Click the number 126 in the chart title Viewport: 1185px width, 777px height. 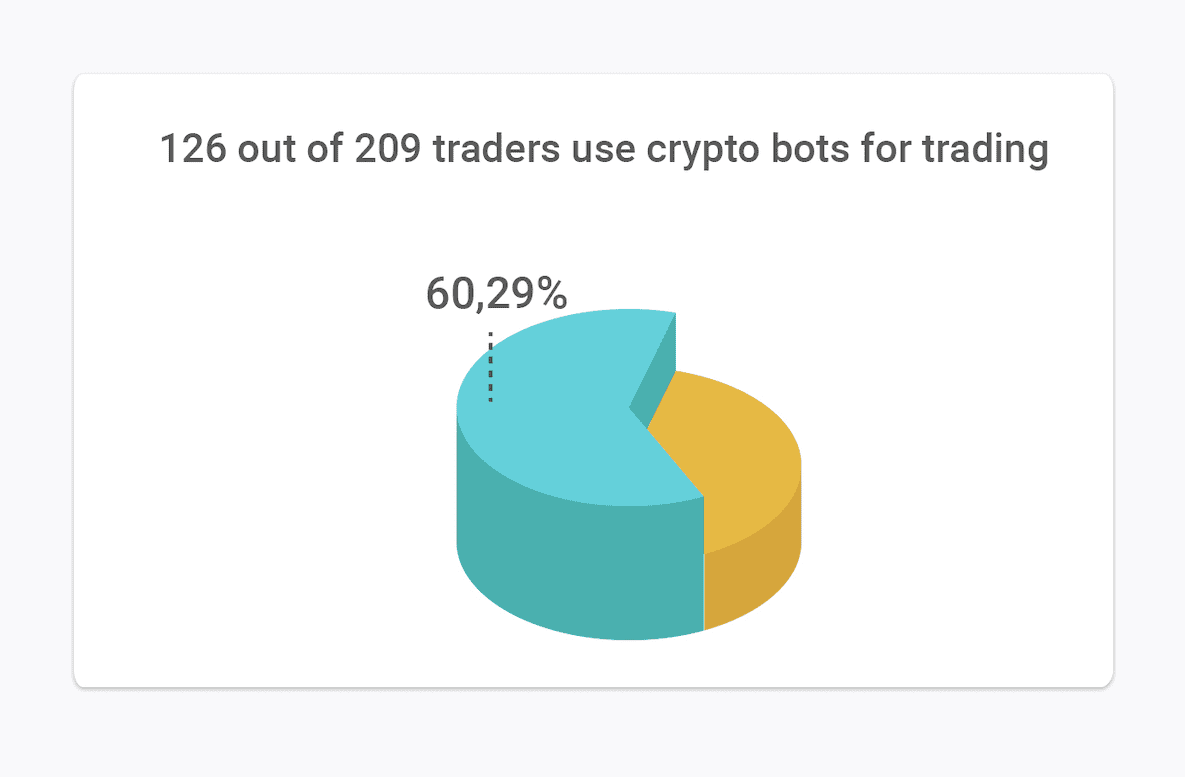[193, 148]
